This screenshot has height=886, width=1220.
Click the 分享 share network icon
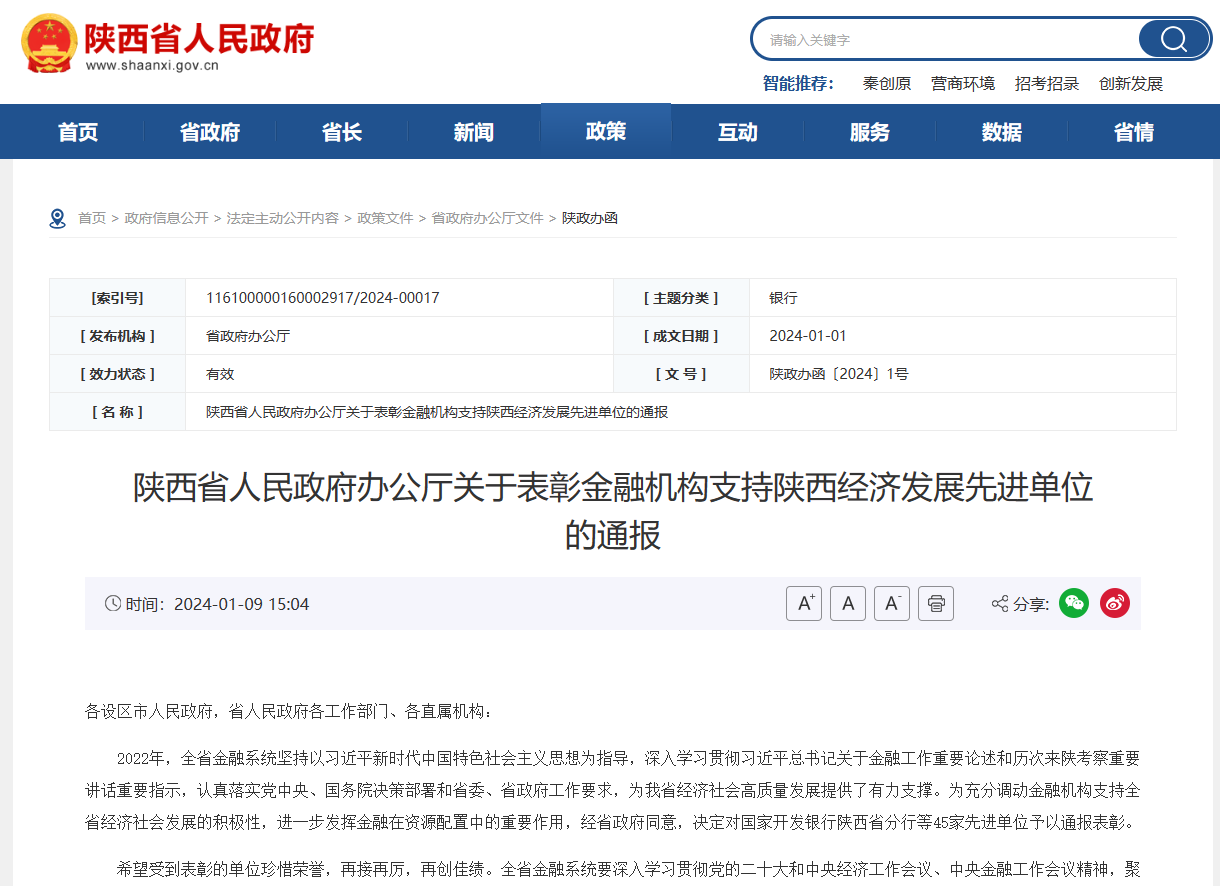(x=997, y=603)
